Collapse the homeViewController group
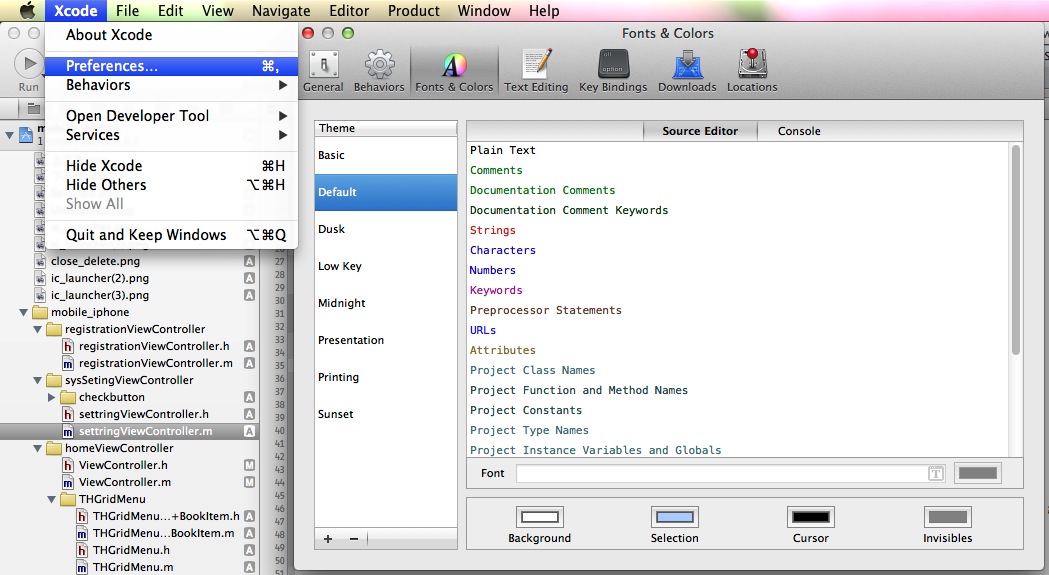Viewport: 1049px width, 575px height. point(37,448)
